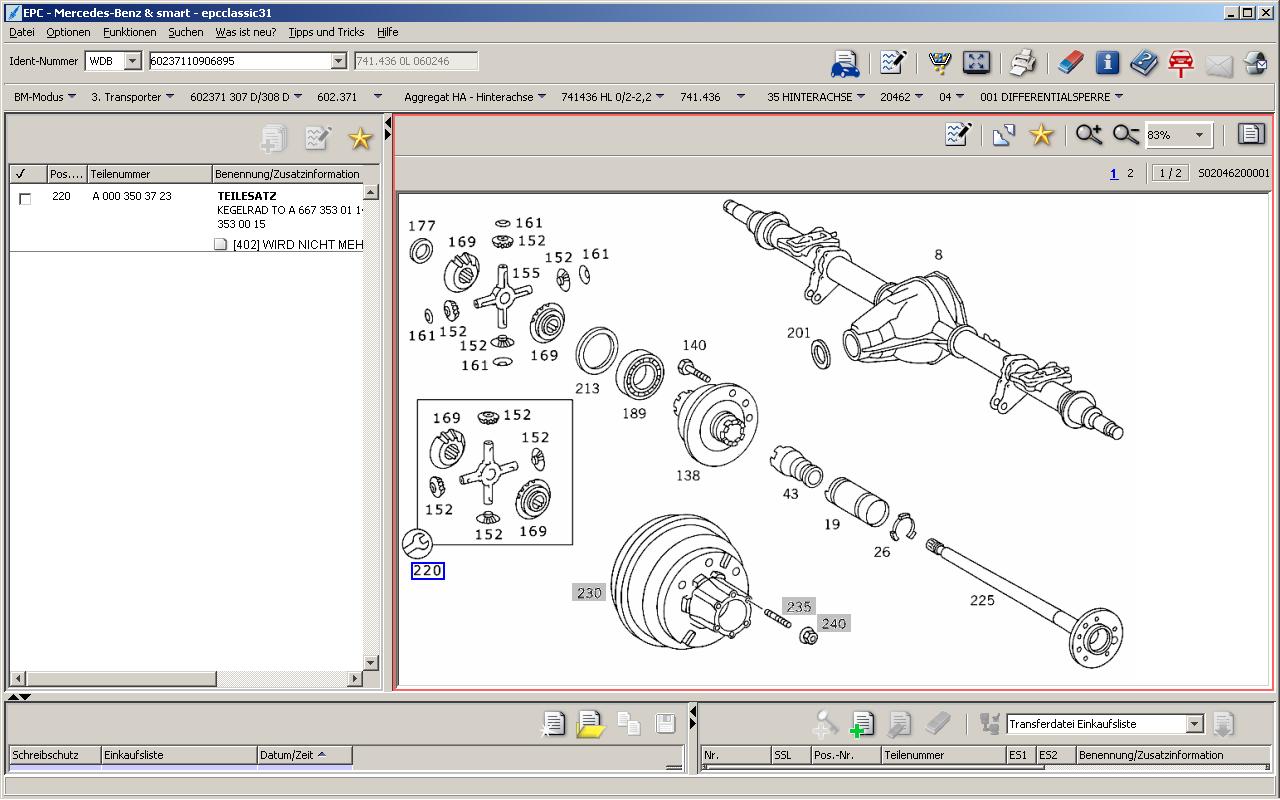Collapse the left panel using the splitter arrow
The image size is (1280, 800).
[x=387, y=123]
